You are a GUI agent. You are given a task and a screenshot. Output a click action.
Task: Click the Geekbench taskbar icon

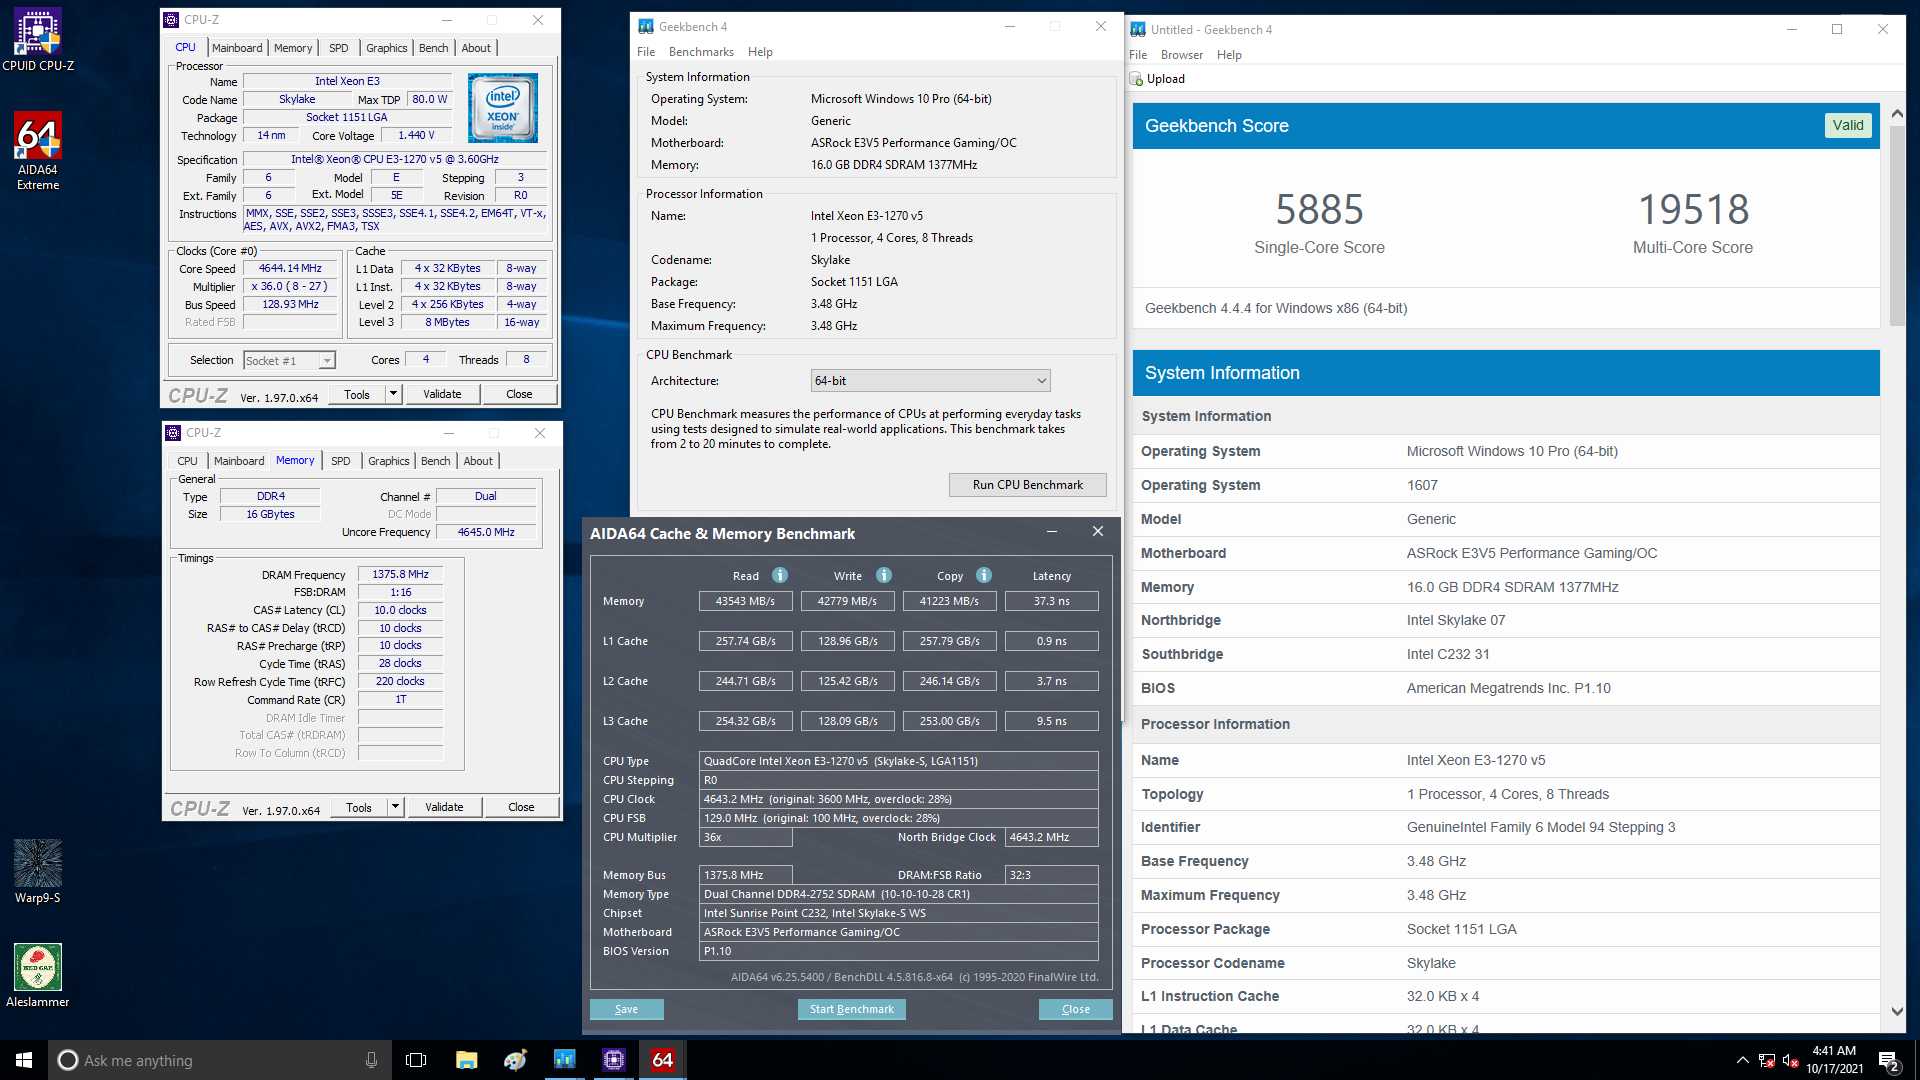pyautogui.click(x=564, y=1060)
